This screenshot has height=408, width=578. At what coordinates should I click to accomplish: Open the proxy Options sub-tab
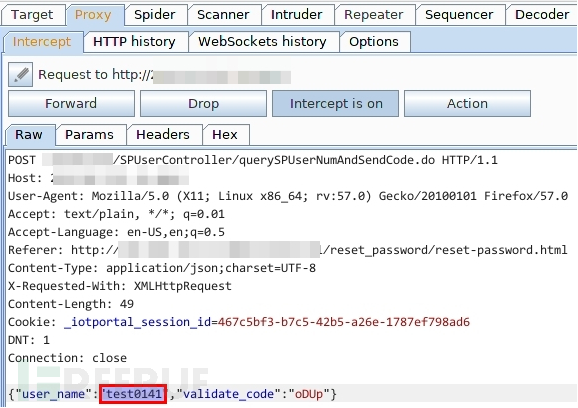pos(374,42)
